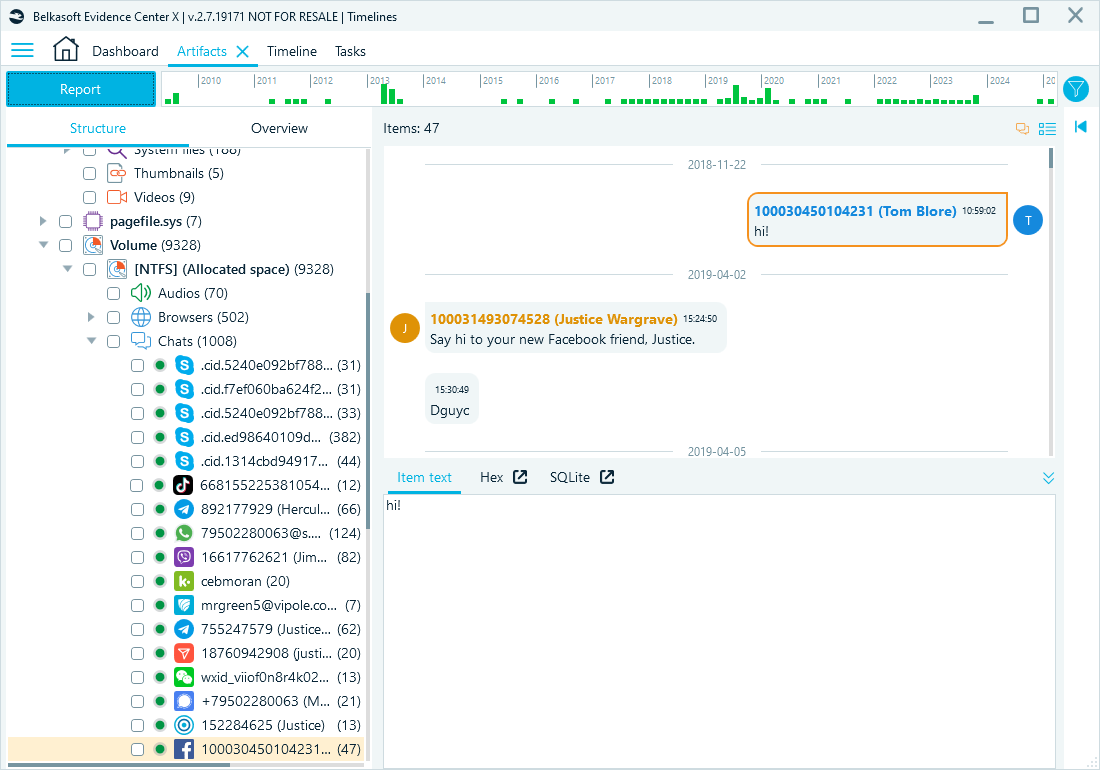The height and width of the screenshot is (770, 1100).
Task: Collapse the side panel arrow icon
Action: point(1080,126)
